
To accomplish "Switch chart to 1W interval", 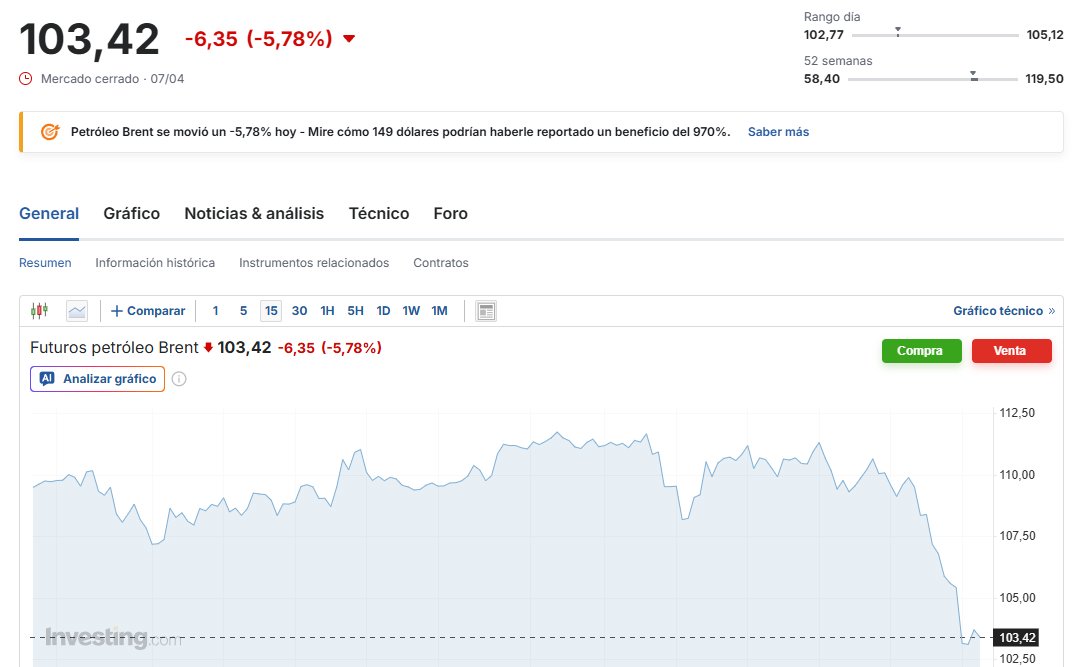I will [411, 311].
